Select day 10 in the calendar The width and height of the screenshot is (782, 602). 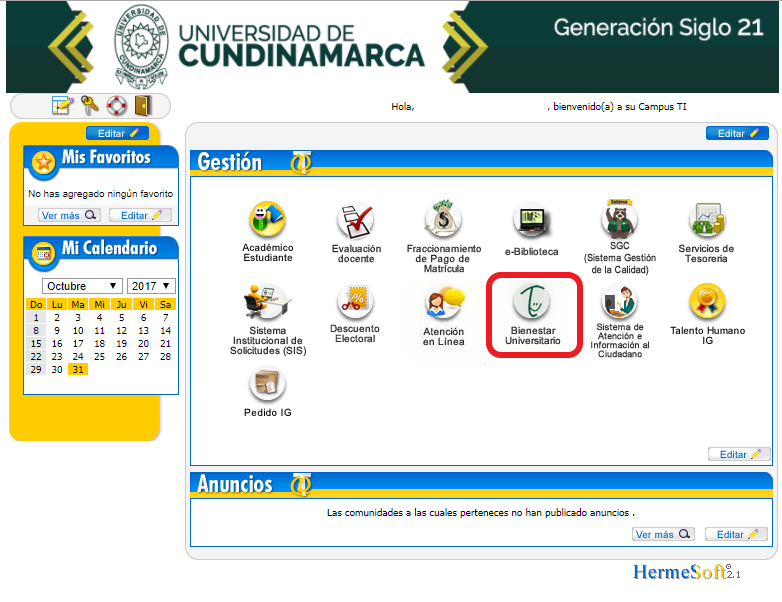click(x=78, y=330)
